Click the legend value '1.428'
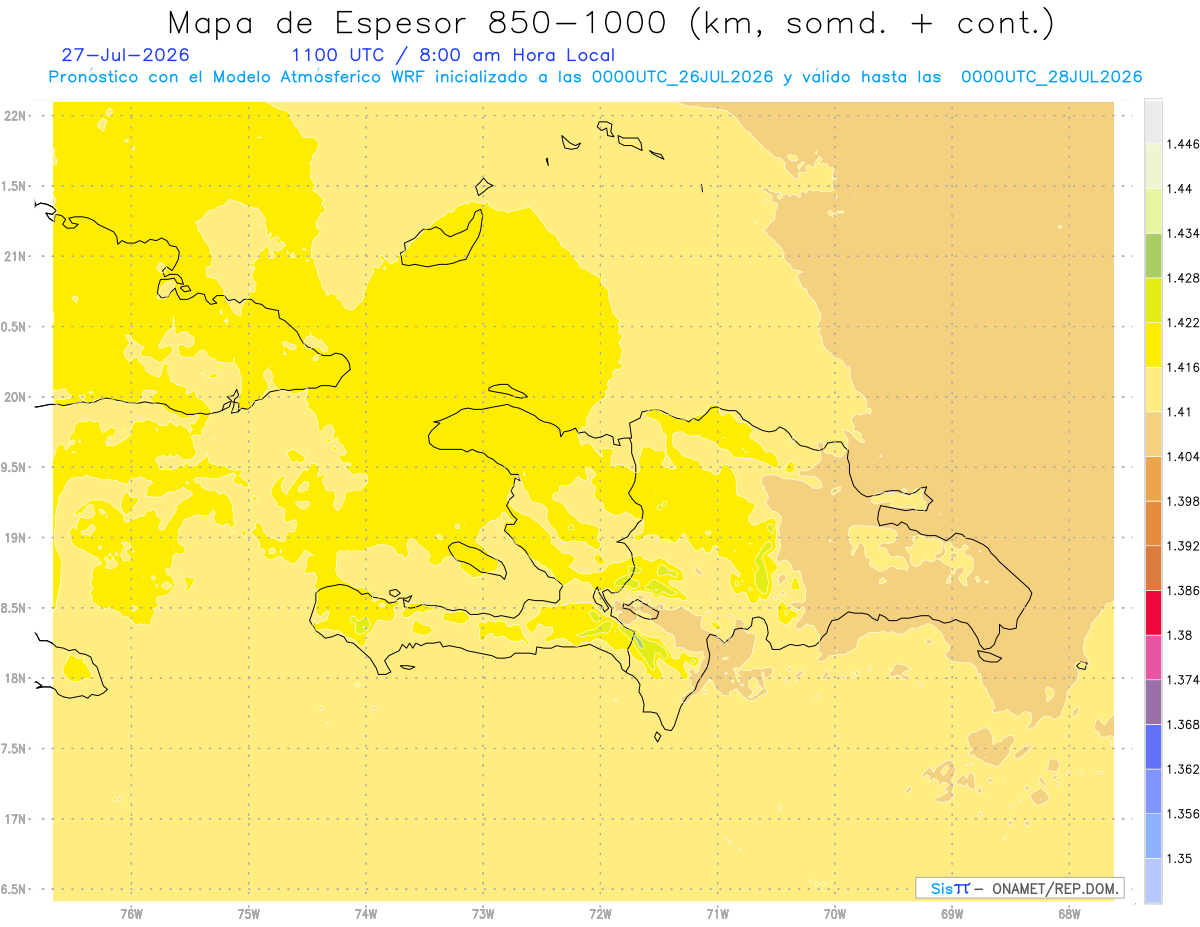Viewport: 1200px width, 927px height. click(1185, 278)
